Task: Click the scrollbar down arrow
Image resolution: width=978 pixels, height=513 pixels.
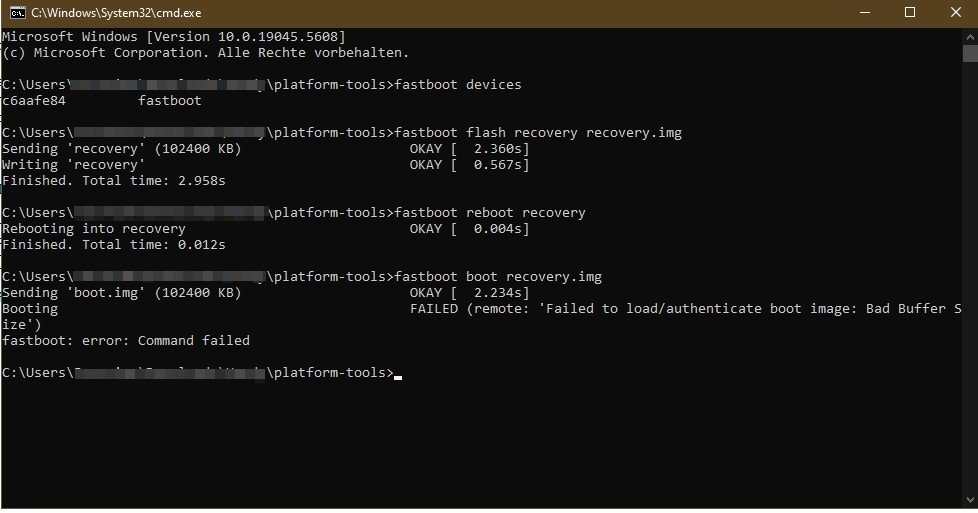Action: tap(970, 500)
